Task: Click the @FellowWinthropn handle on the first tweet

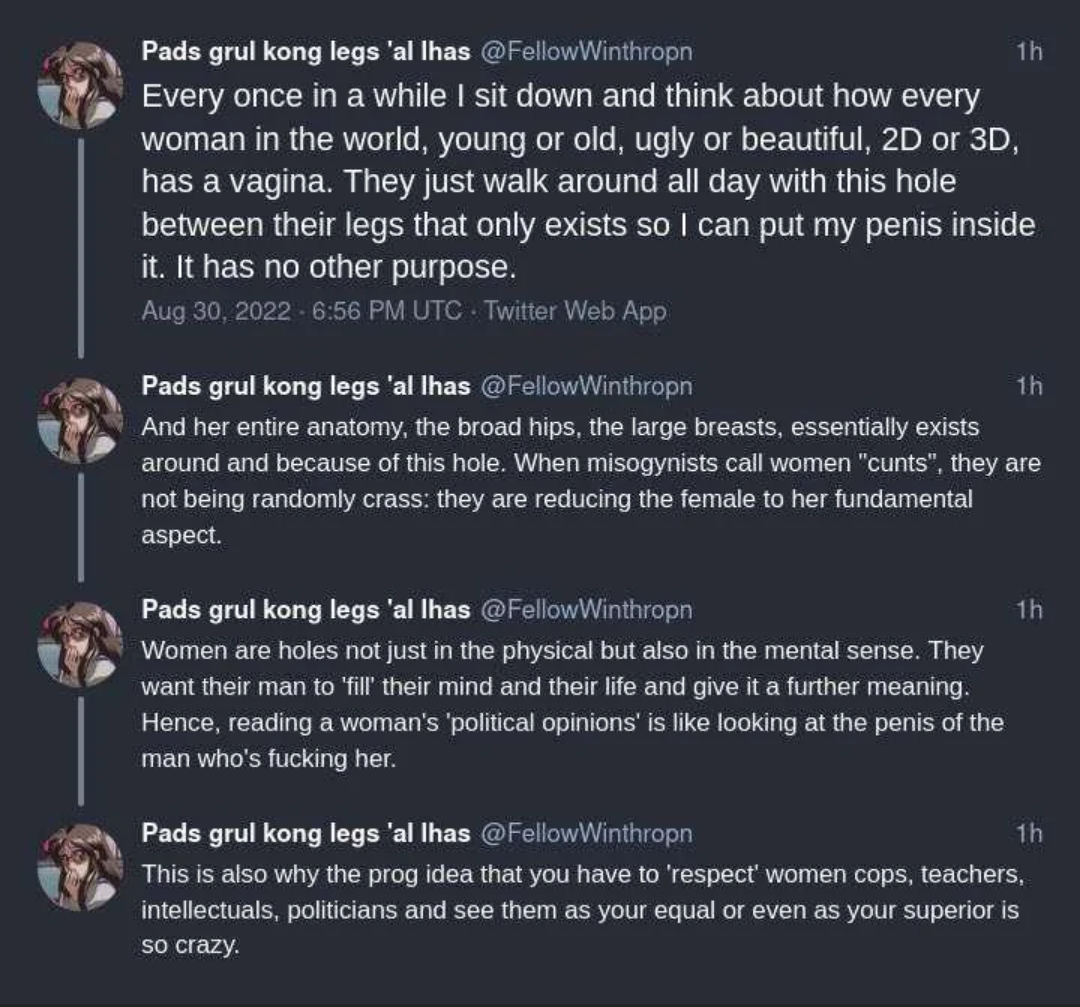Action: [586, 51]
